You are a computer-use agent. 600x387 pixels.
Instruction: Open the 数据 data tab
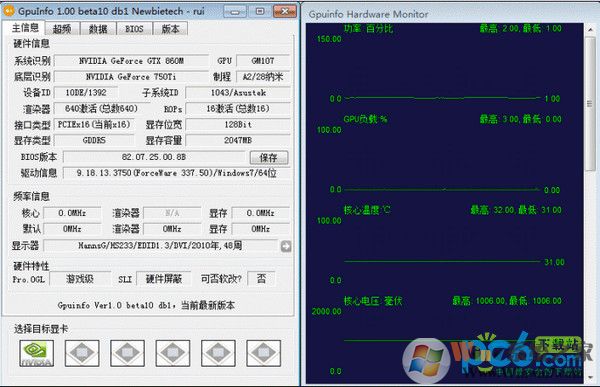tap(98, 29)
